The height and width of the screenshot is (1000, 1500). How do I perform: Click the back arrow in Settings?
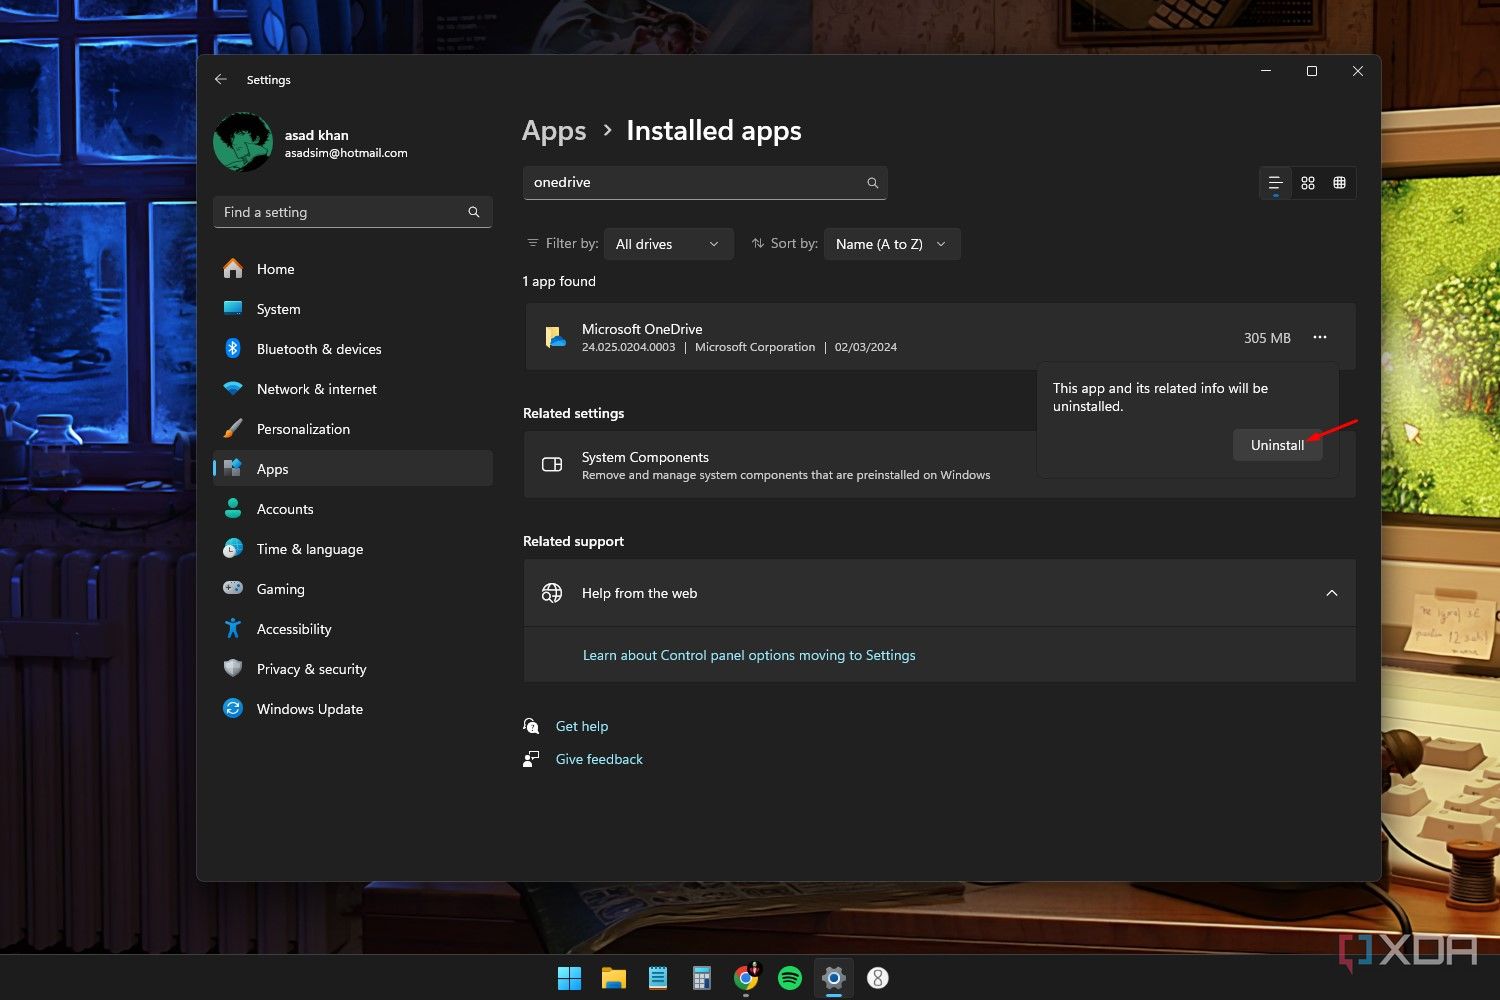(x=221, y=79)
